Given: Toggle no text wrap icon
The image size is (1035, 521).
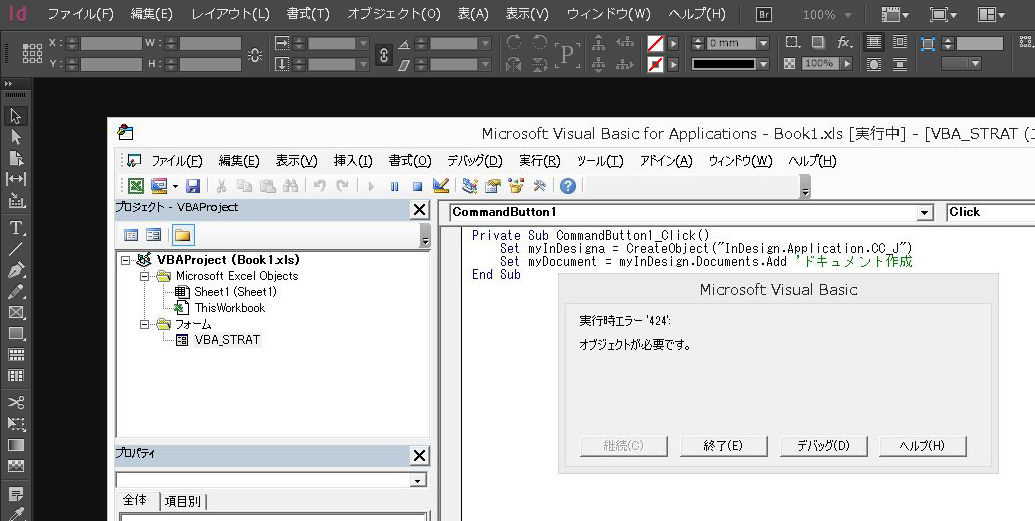Looking at the screenshot, I should pos(874,42).
